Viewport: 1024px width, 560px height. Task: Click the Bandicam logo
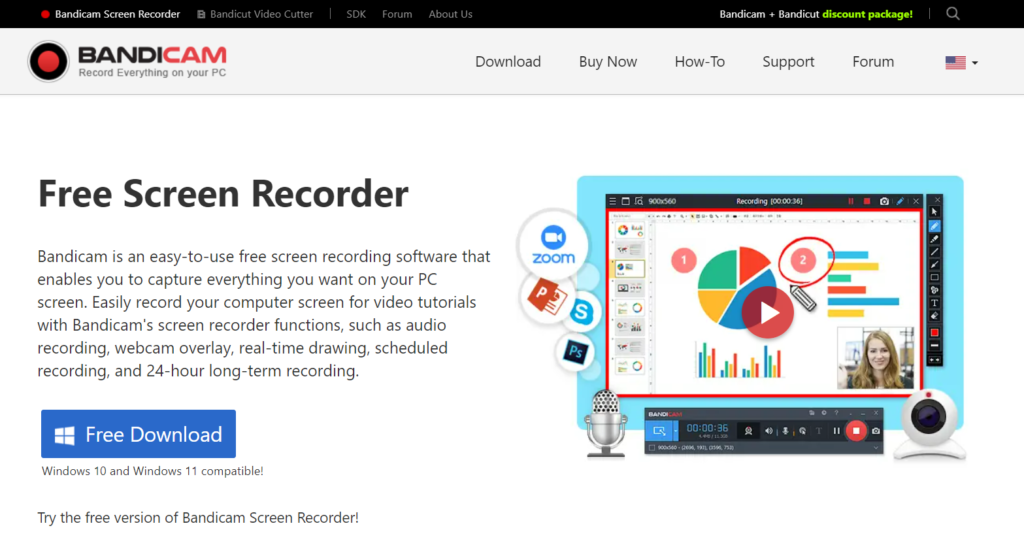[127, 61]
